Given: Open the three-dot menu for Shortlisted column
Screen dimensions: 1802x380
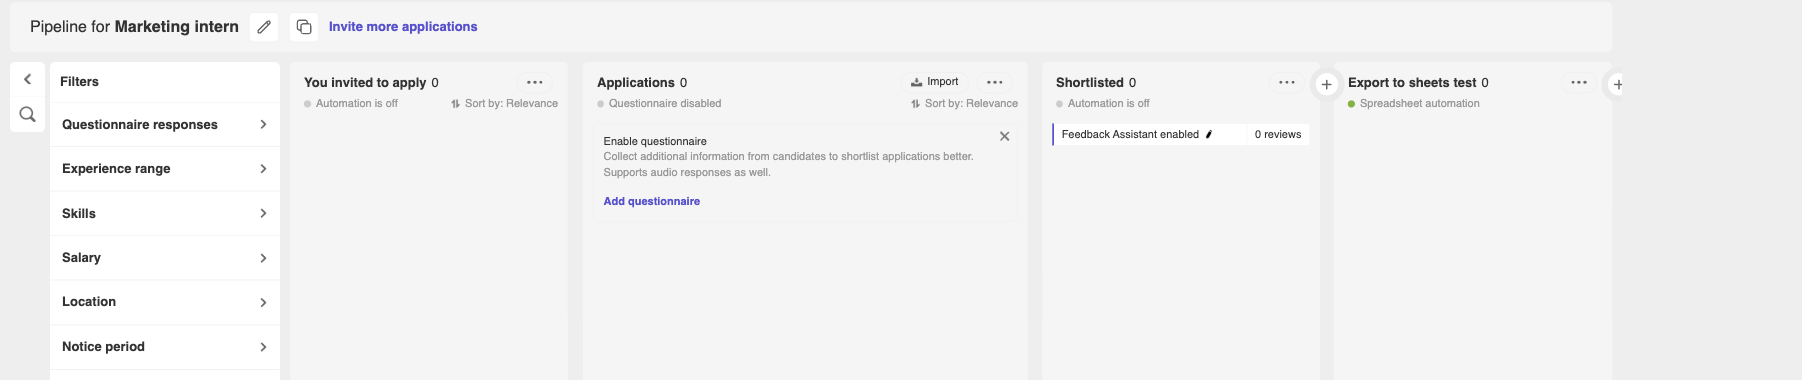Looking at the screenshot, I should 1287,83.
